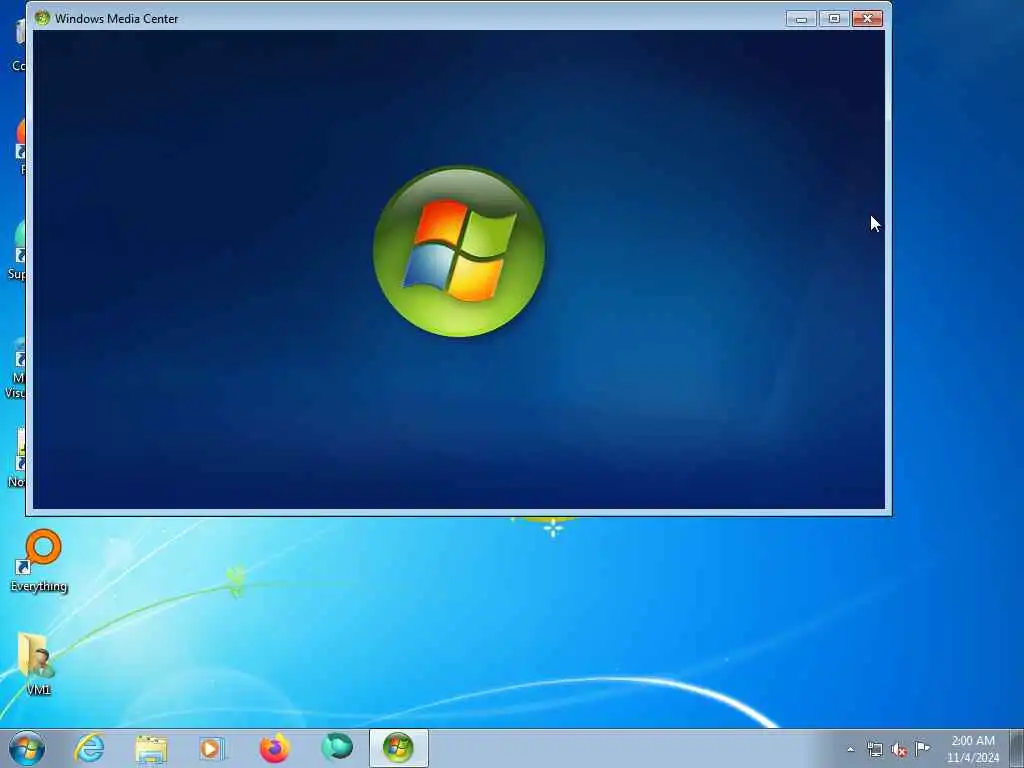
Task: Open the Everything desktop shortcut
Action: coord(39,561)
